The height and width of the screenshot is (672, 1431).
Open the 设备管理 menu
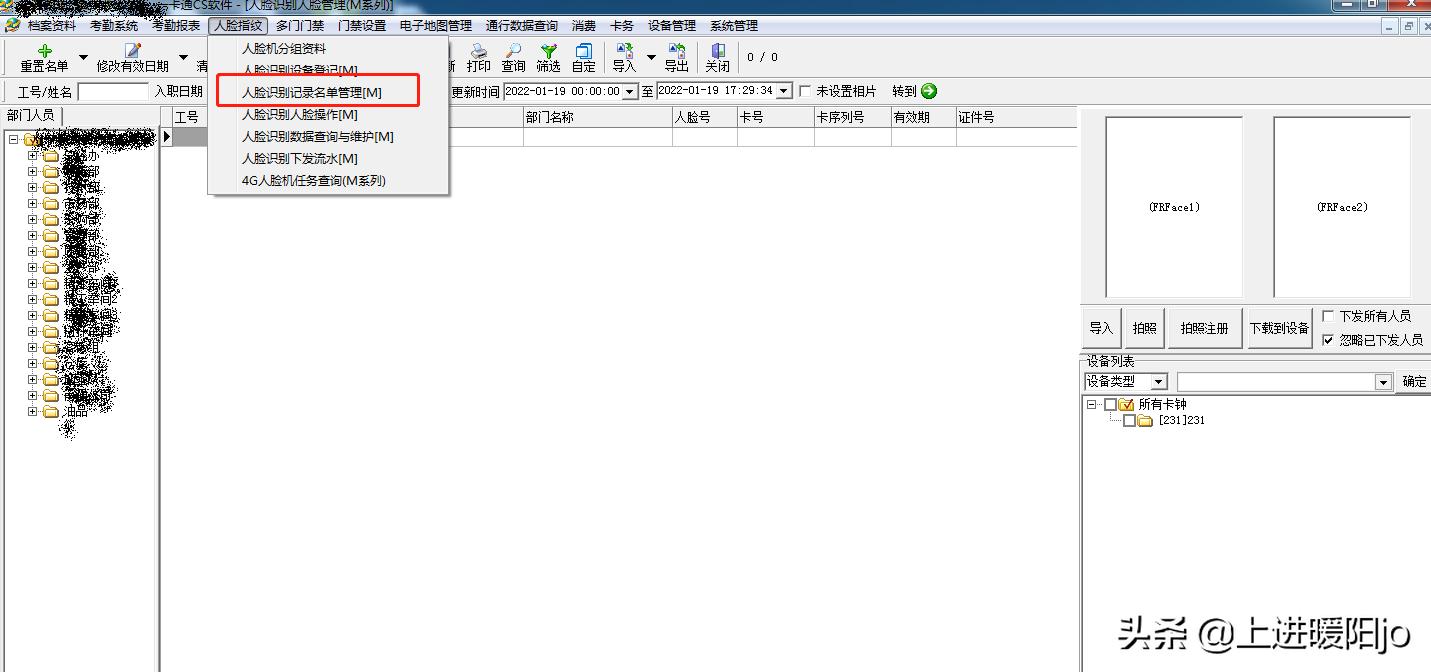point(672,26)
